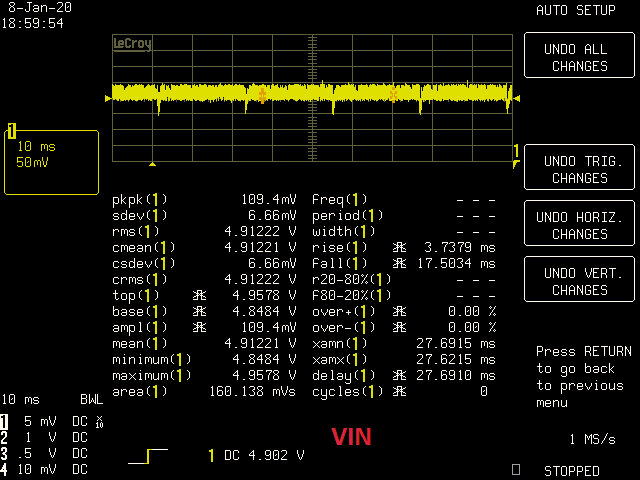Click the warning icon beside cycles(1)

(x=399, y=391)
